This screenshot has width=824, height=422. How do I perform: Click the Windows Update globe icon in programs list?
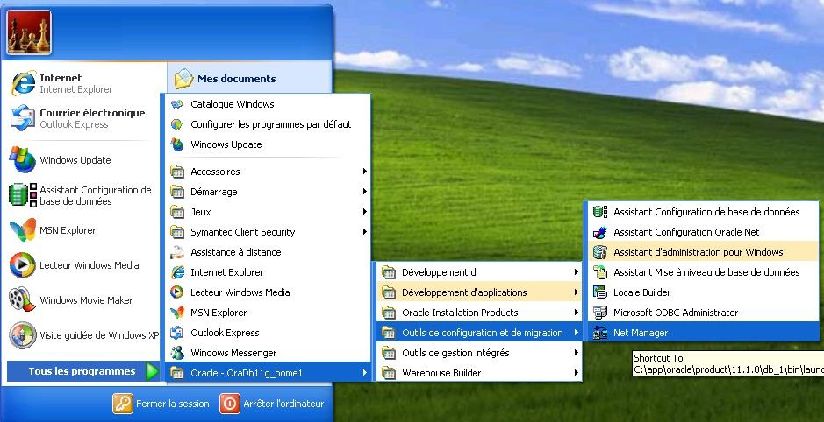coord(177,145)
